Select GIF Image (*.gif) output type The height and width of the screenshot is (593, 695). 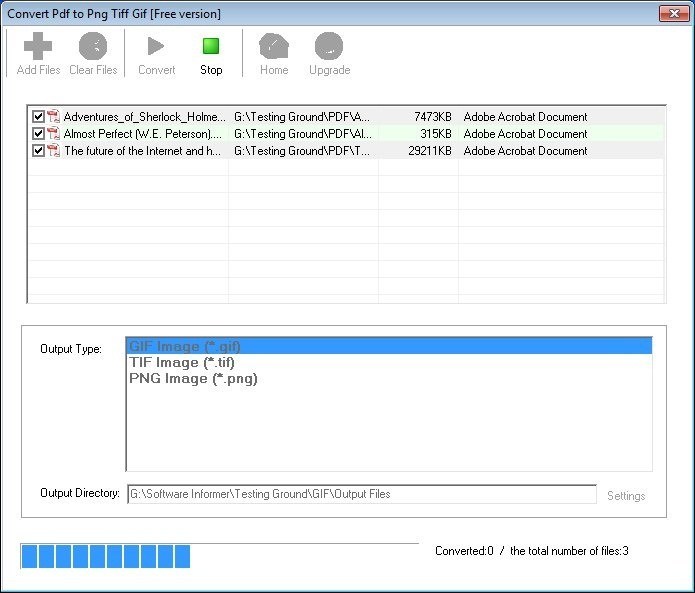click(x=389, y=346)
